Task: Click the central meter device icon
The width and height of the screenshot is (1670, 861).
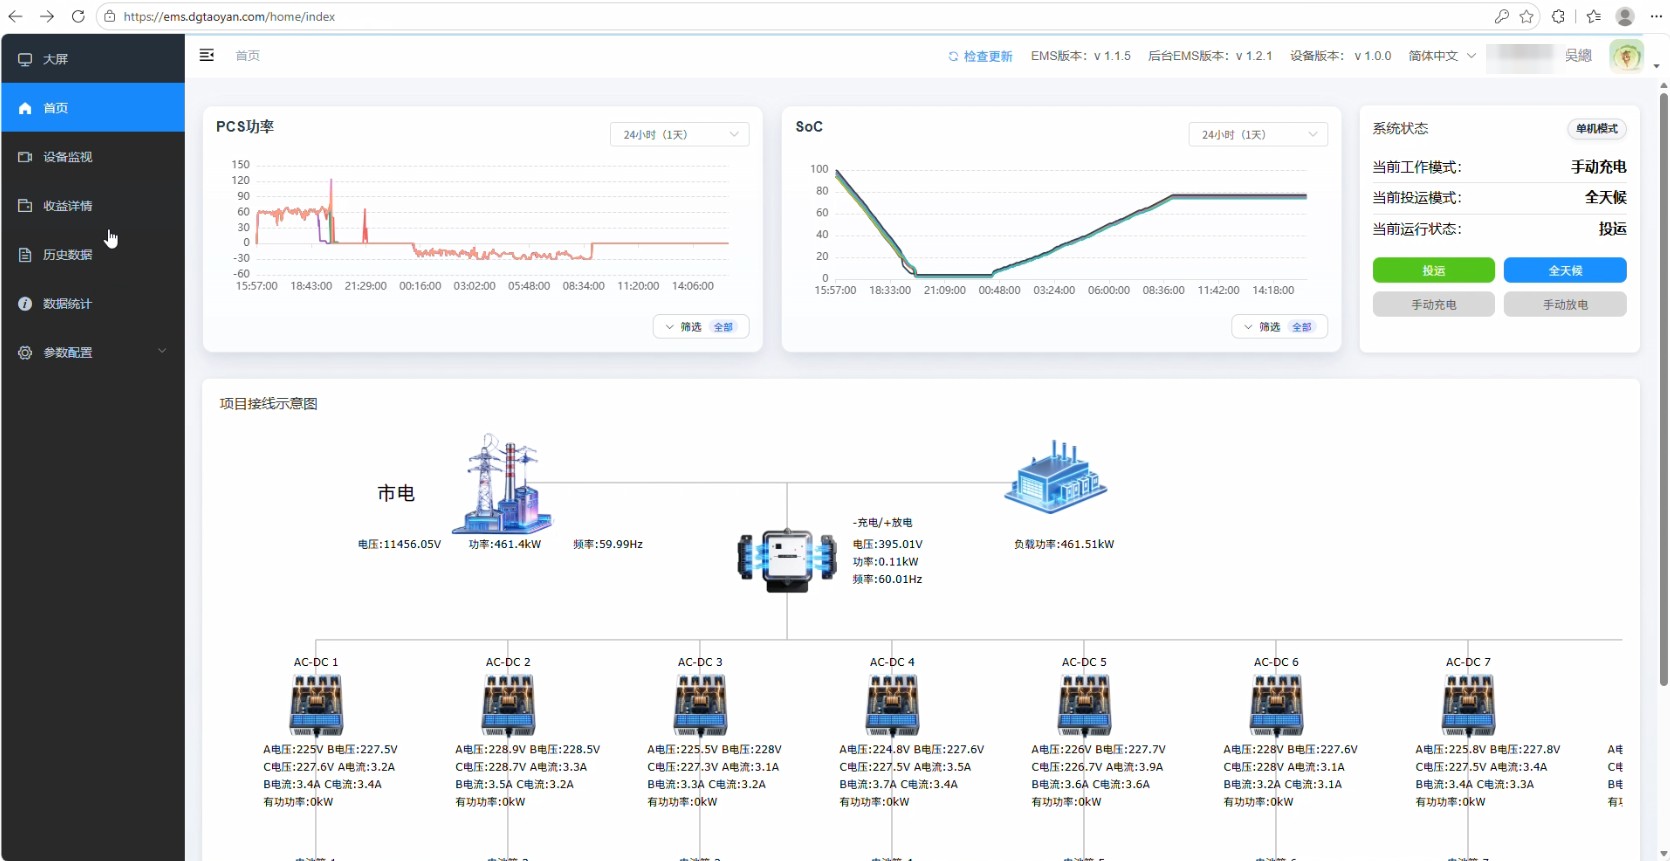Action: (787, 560)
